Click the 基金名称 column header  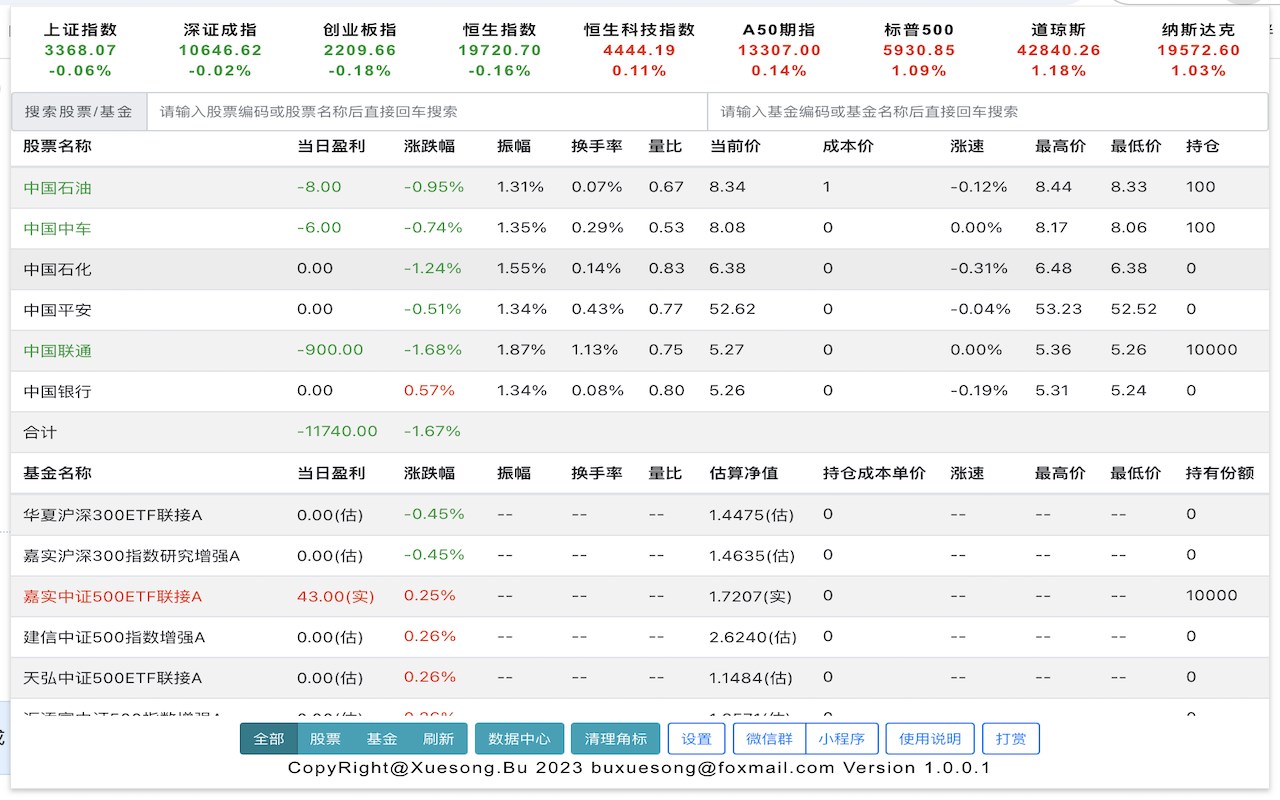[x=57, y=473]
